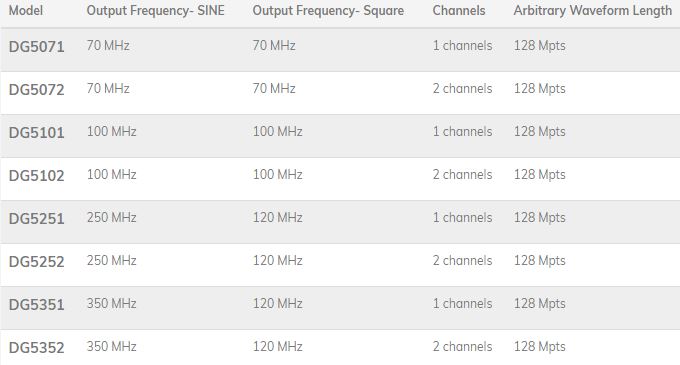This screenshot has width=680, height=365.
Task: Click the Output Frequency- SINE header
Action: point(156,11)
